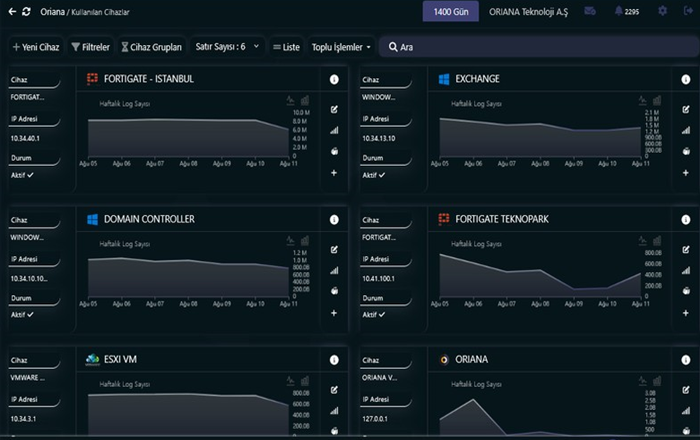The image size is (700, 440).
Task: Open pie chart report for FORTIGATE - ISTANBUL
Action: click(x=334, y=151)
